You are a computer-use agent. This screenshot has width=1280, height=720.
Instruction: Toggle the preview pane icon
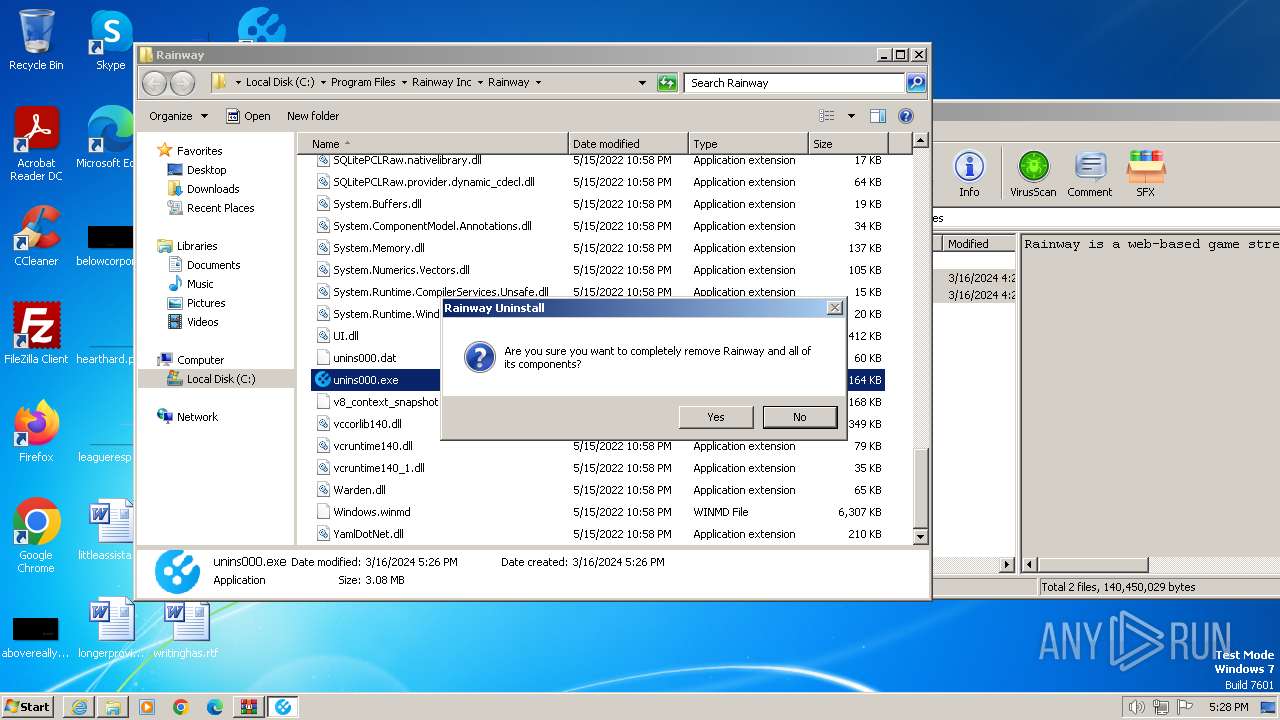[877, 116]
